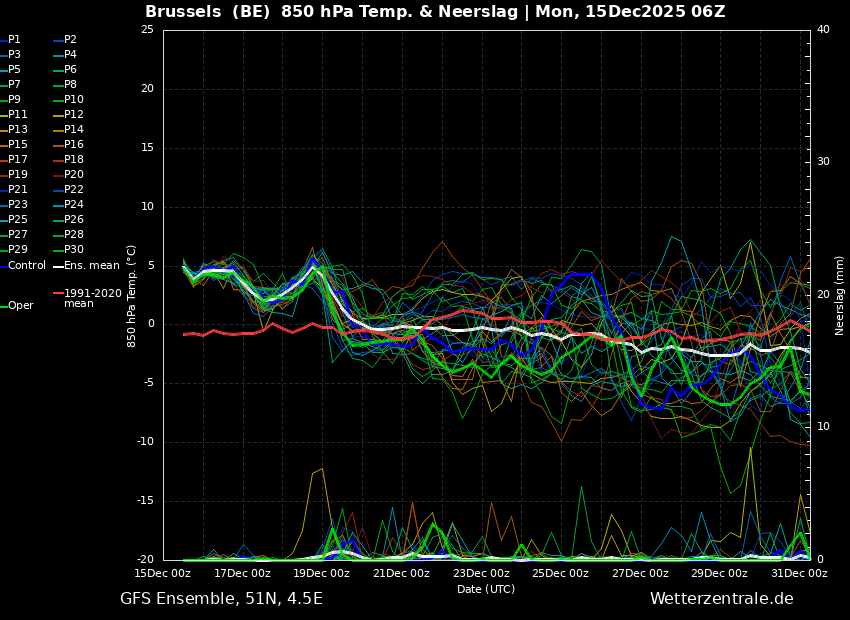Click the Neerslag (mm) axis title
The height and width of the screenshot is (620, 850).
click(839, 296)
